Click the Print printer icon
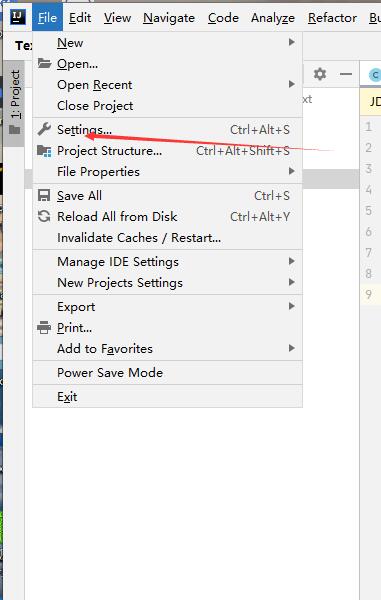Screen dimensions: 381x600 click(x=44, y=328)
